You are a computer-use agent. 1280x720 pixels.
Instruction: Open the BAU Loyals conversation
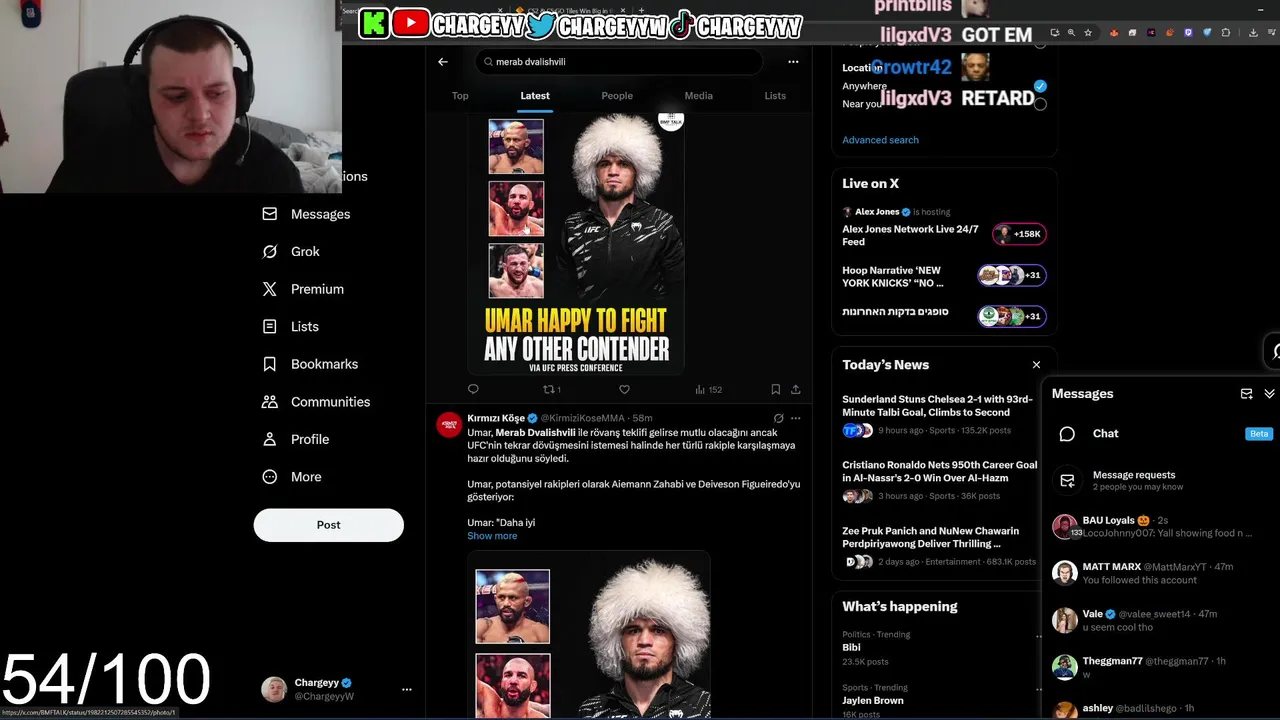pyautogui.click(x=1160, y=527)
